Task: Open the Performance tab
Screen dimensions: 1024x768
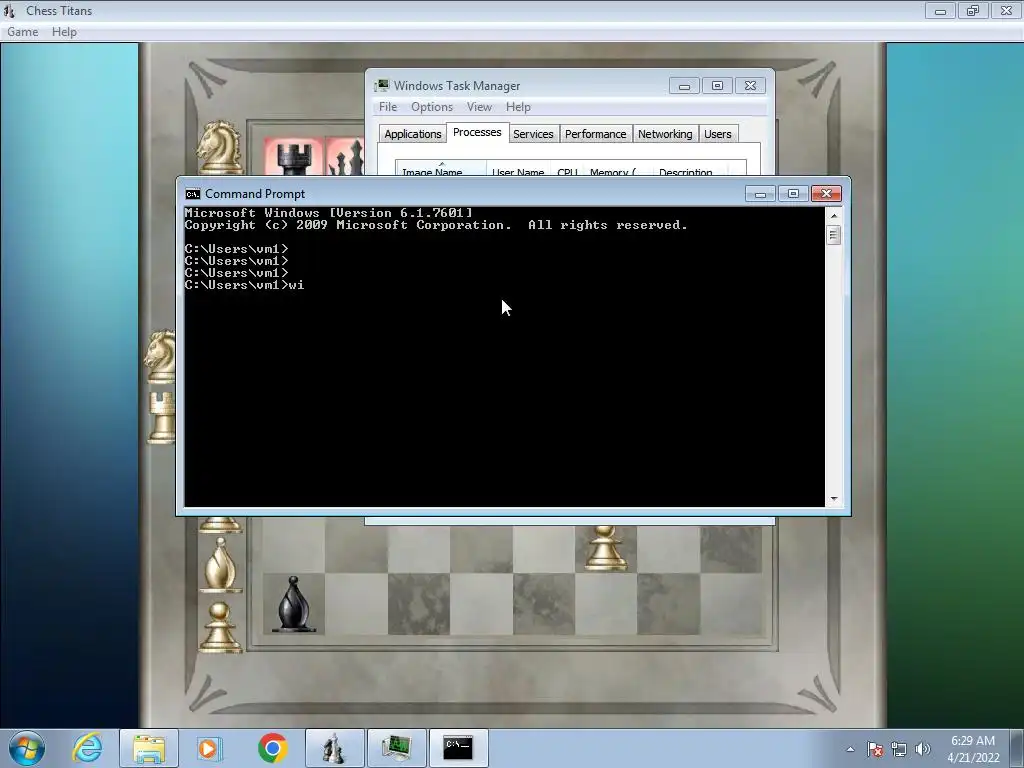Action: tap(595, 134)
